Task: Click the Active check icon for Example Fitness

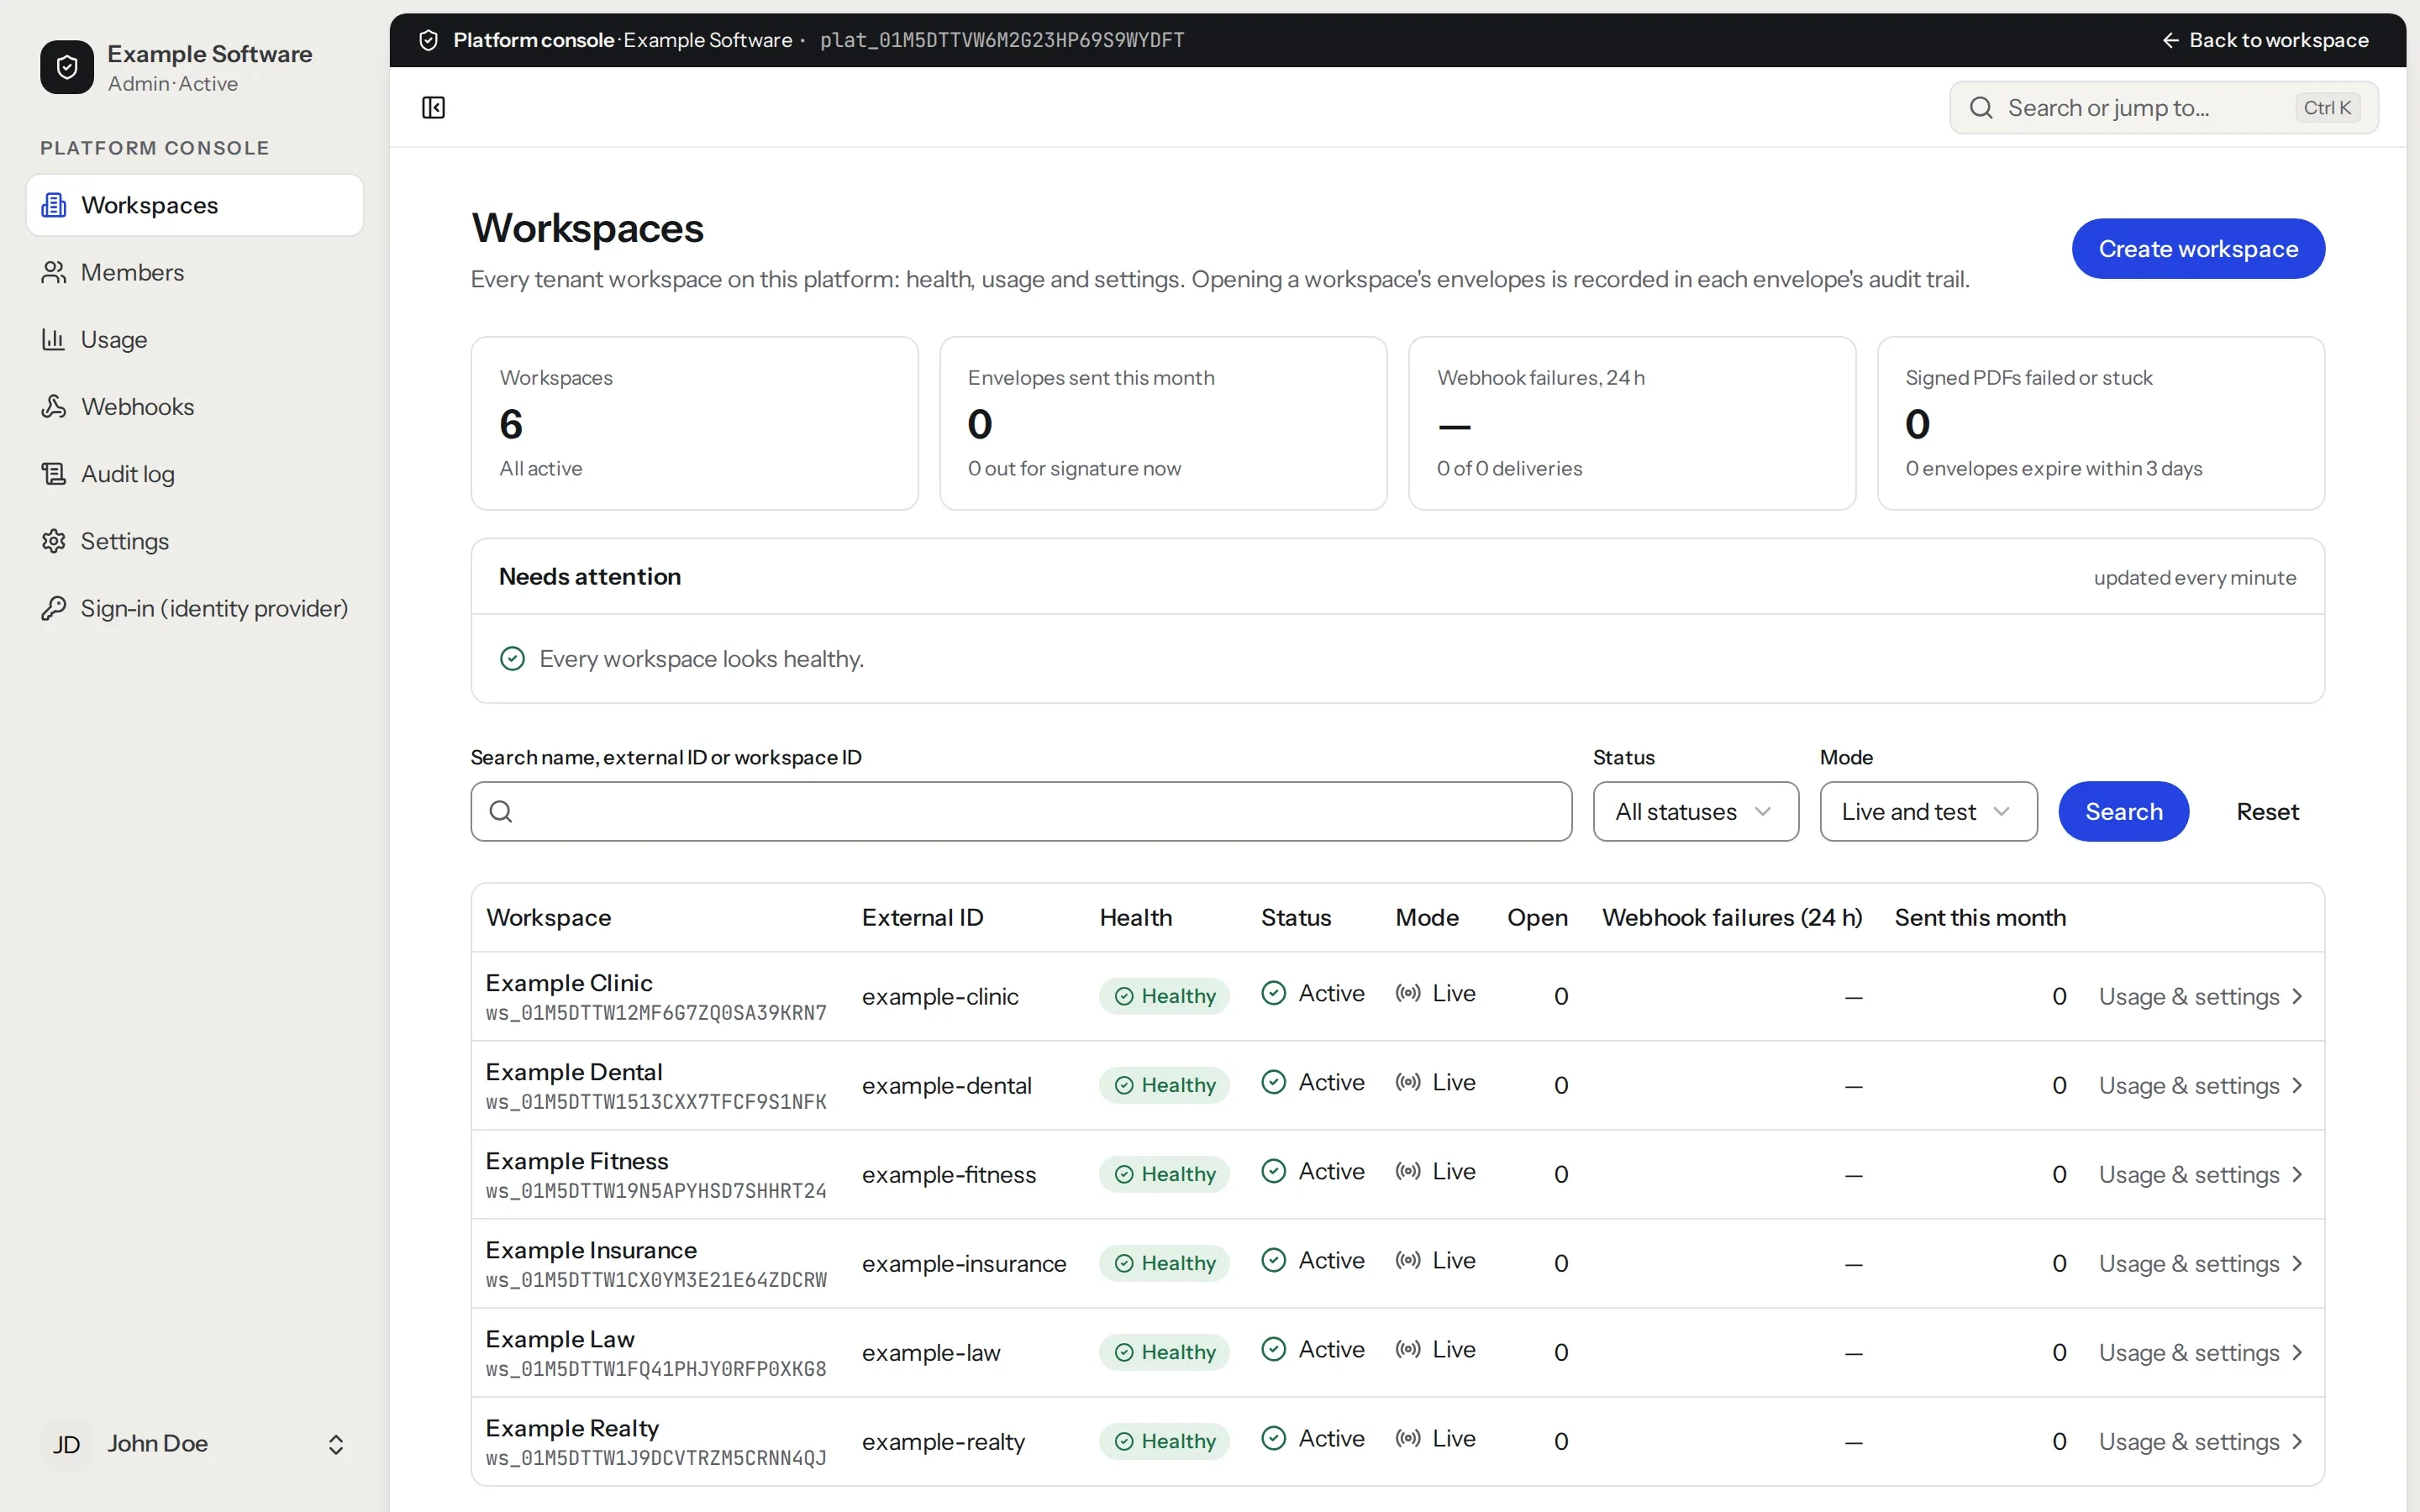Action: [x=1274, y=1171]
